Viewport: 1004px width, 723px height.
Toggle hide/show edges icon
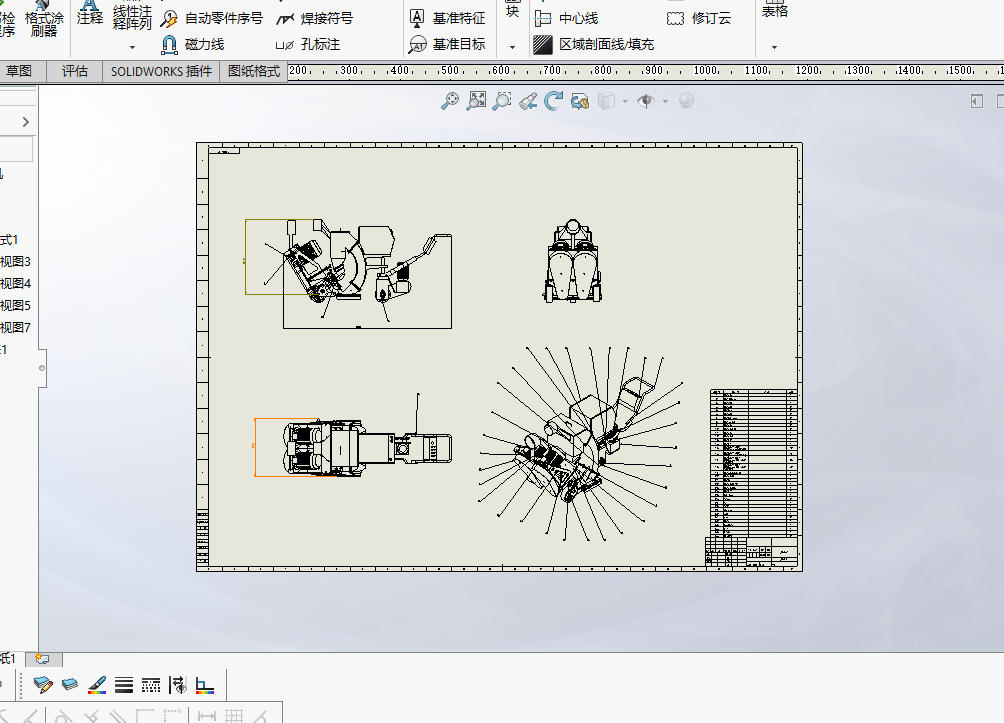178,685
